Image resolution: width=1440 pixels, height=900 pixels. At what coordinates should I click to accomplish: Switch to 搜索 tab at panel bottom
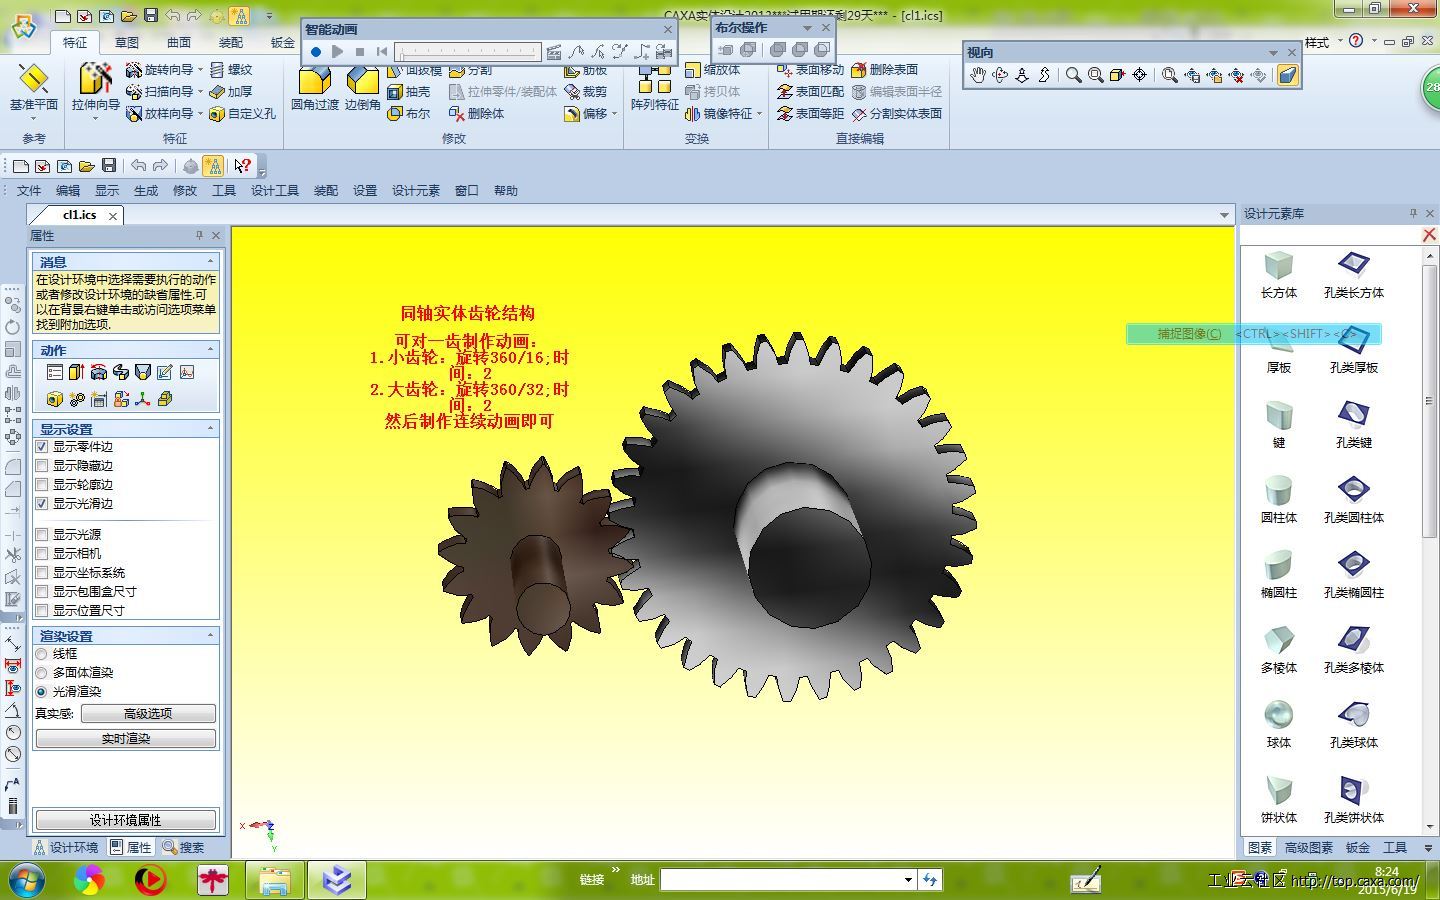[x=184, y=847]
